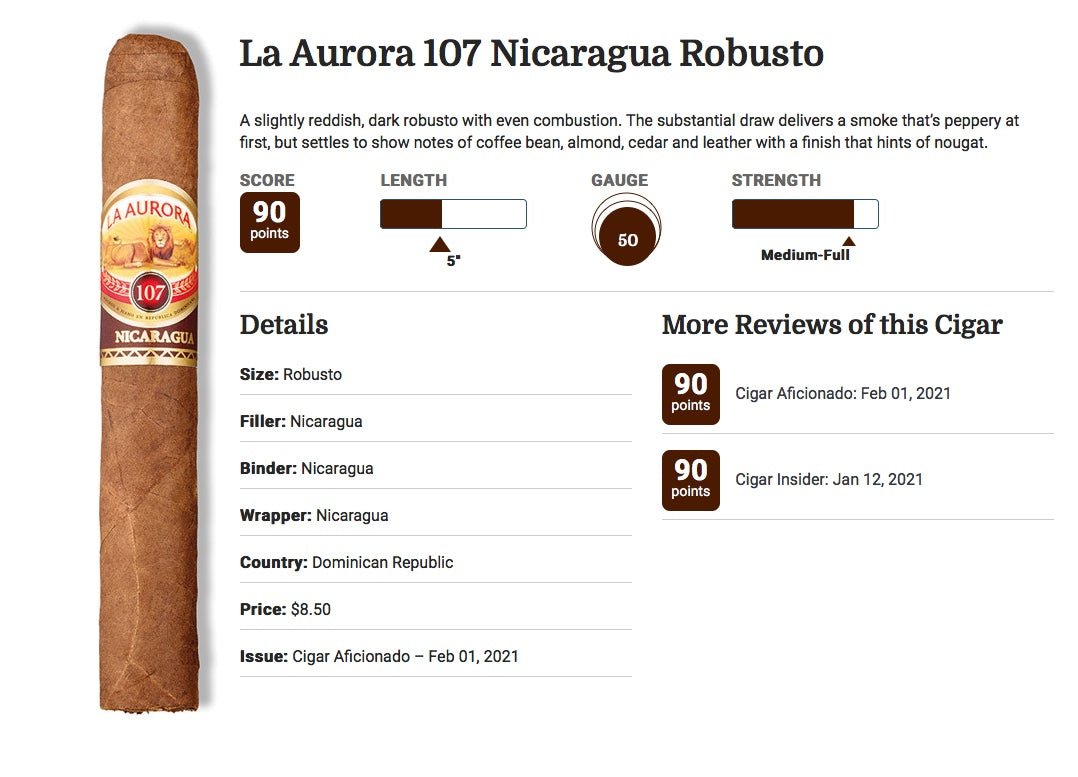Click the Price: $8.50 row
The height and width of the screenshot is (777, 1078).
435,609
